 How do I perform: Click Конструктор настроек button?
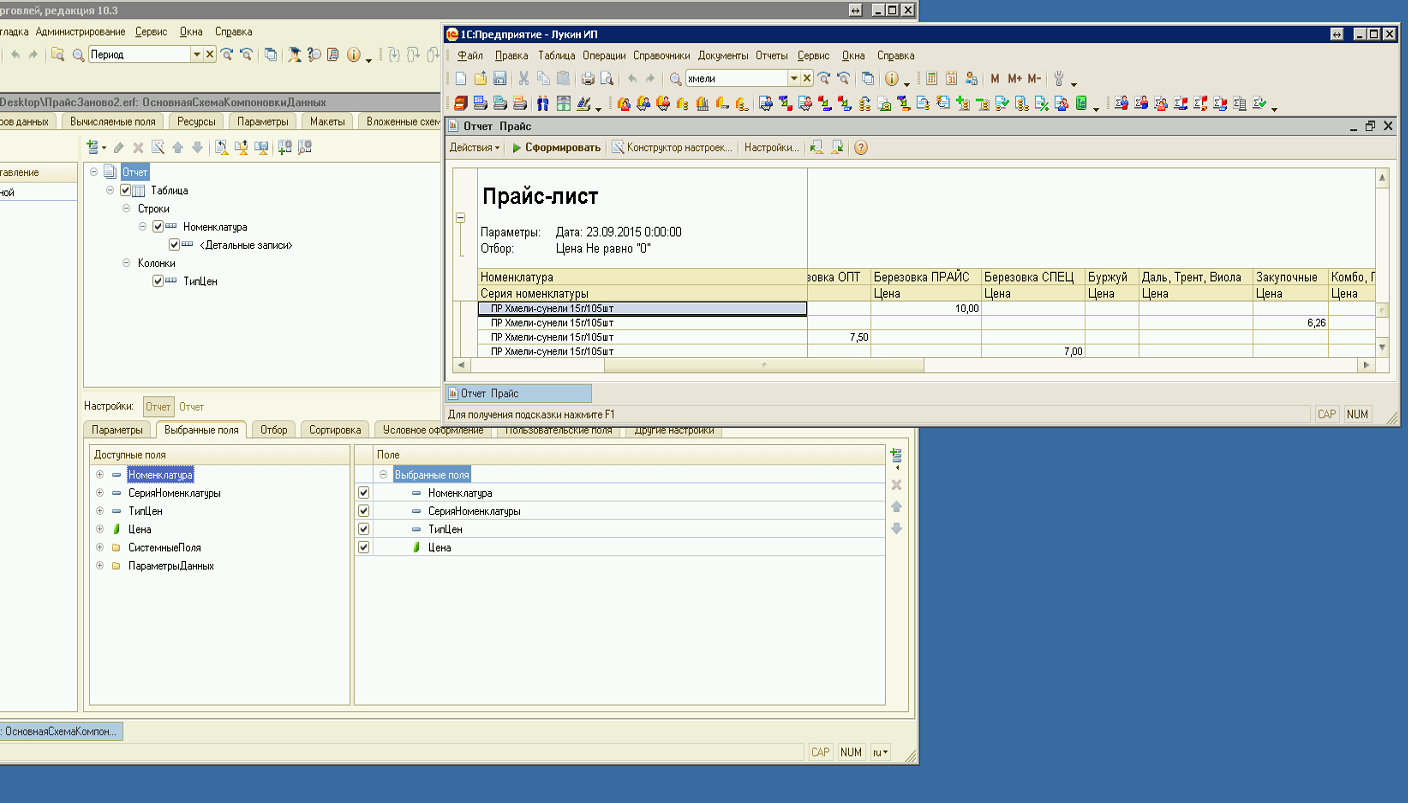[672, 148]
